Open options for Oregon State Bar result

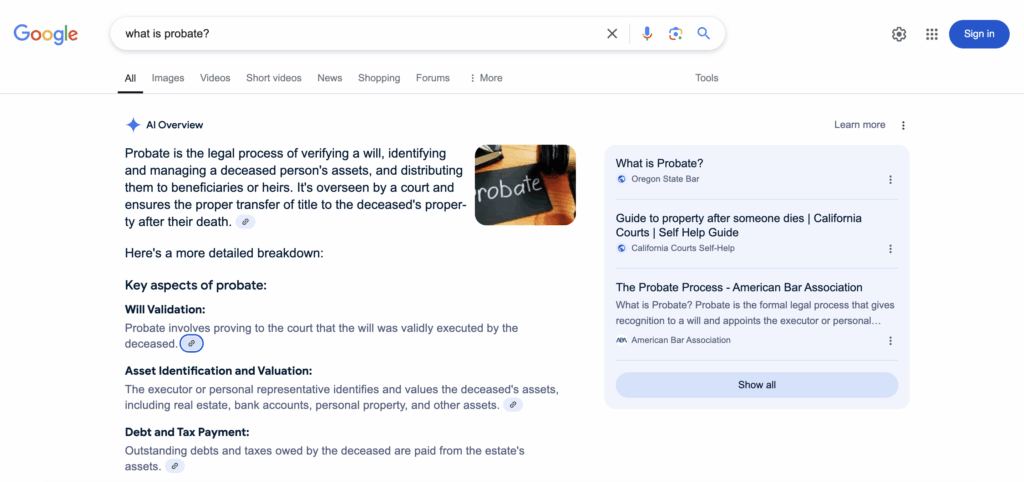[x=889, y=180]
